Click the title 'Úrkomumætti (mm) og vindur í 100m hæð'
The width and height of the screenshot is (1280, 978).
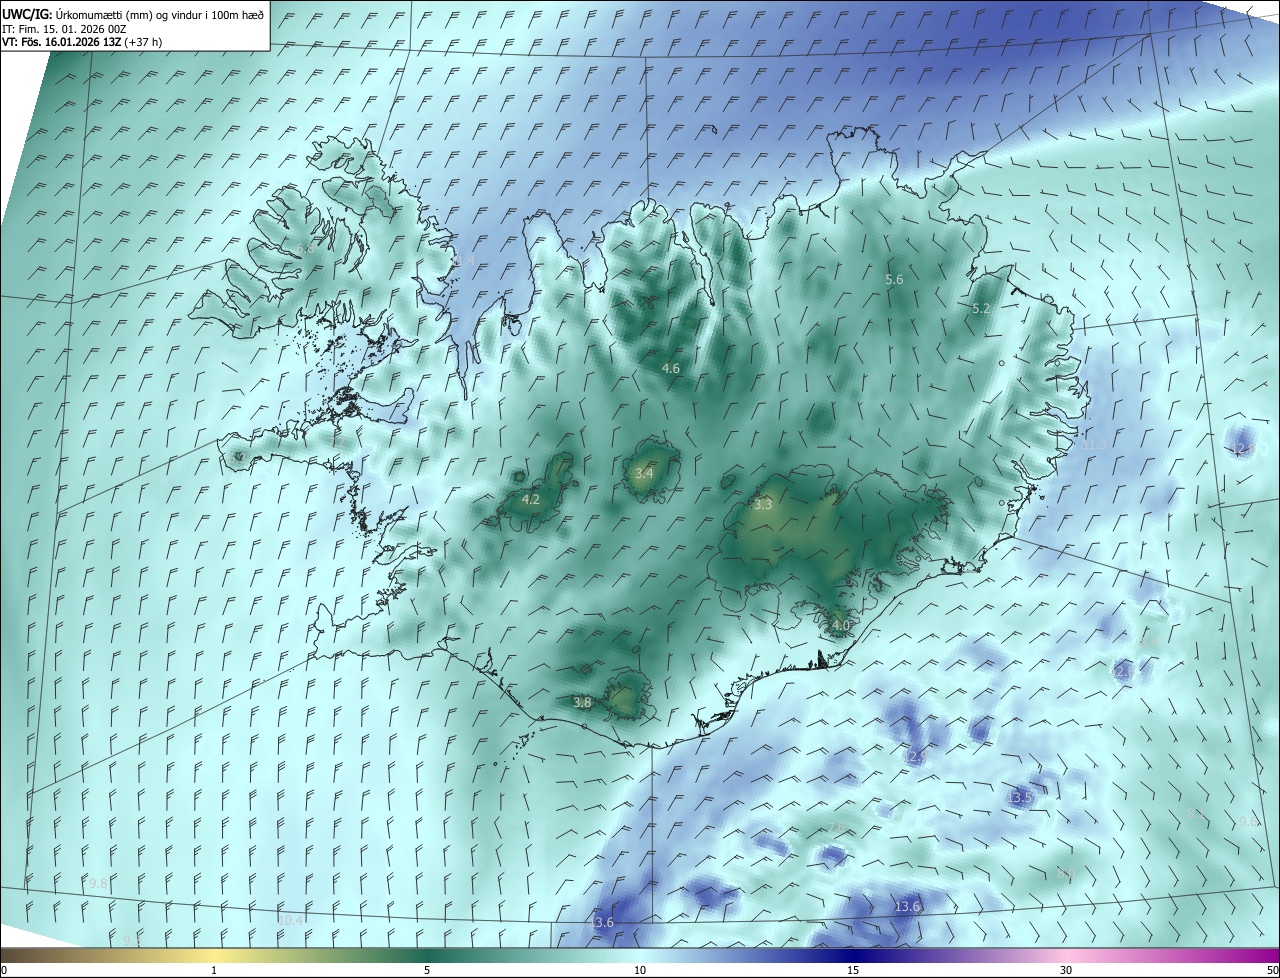click(158, 14)
